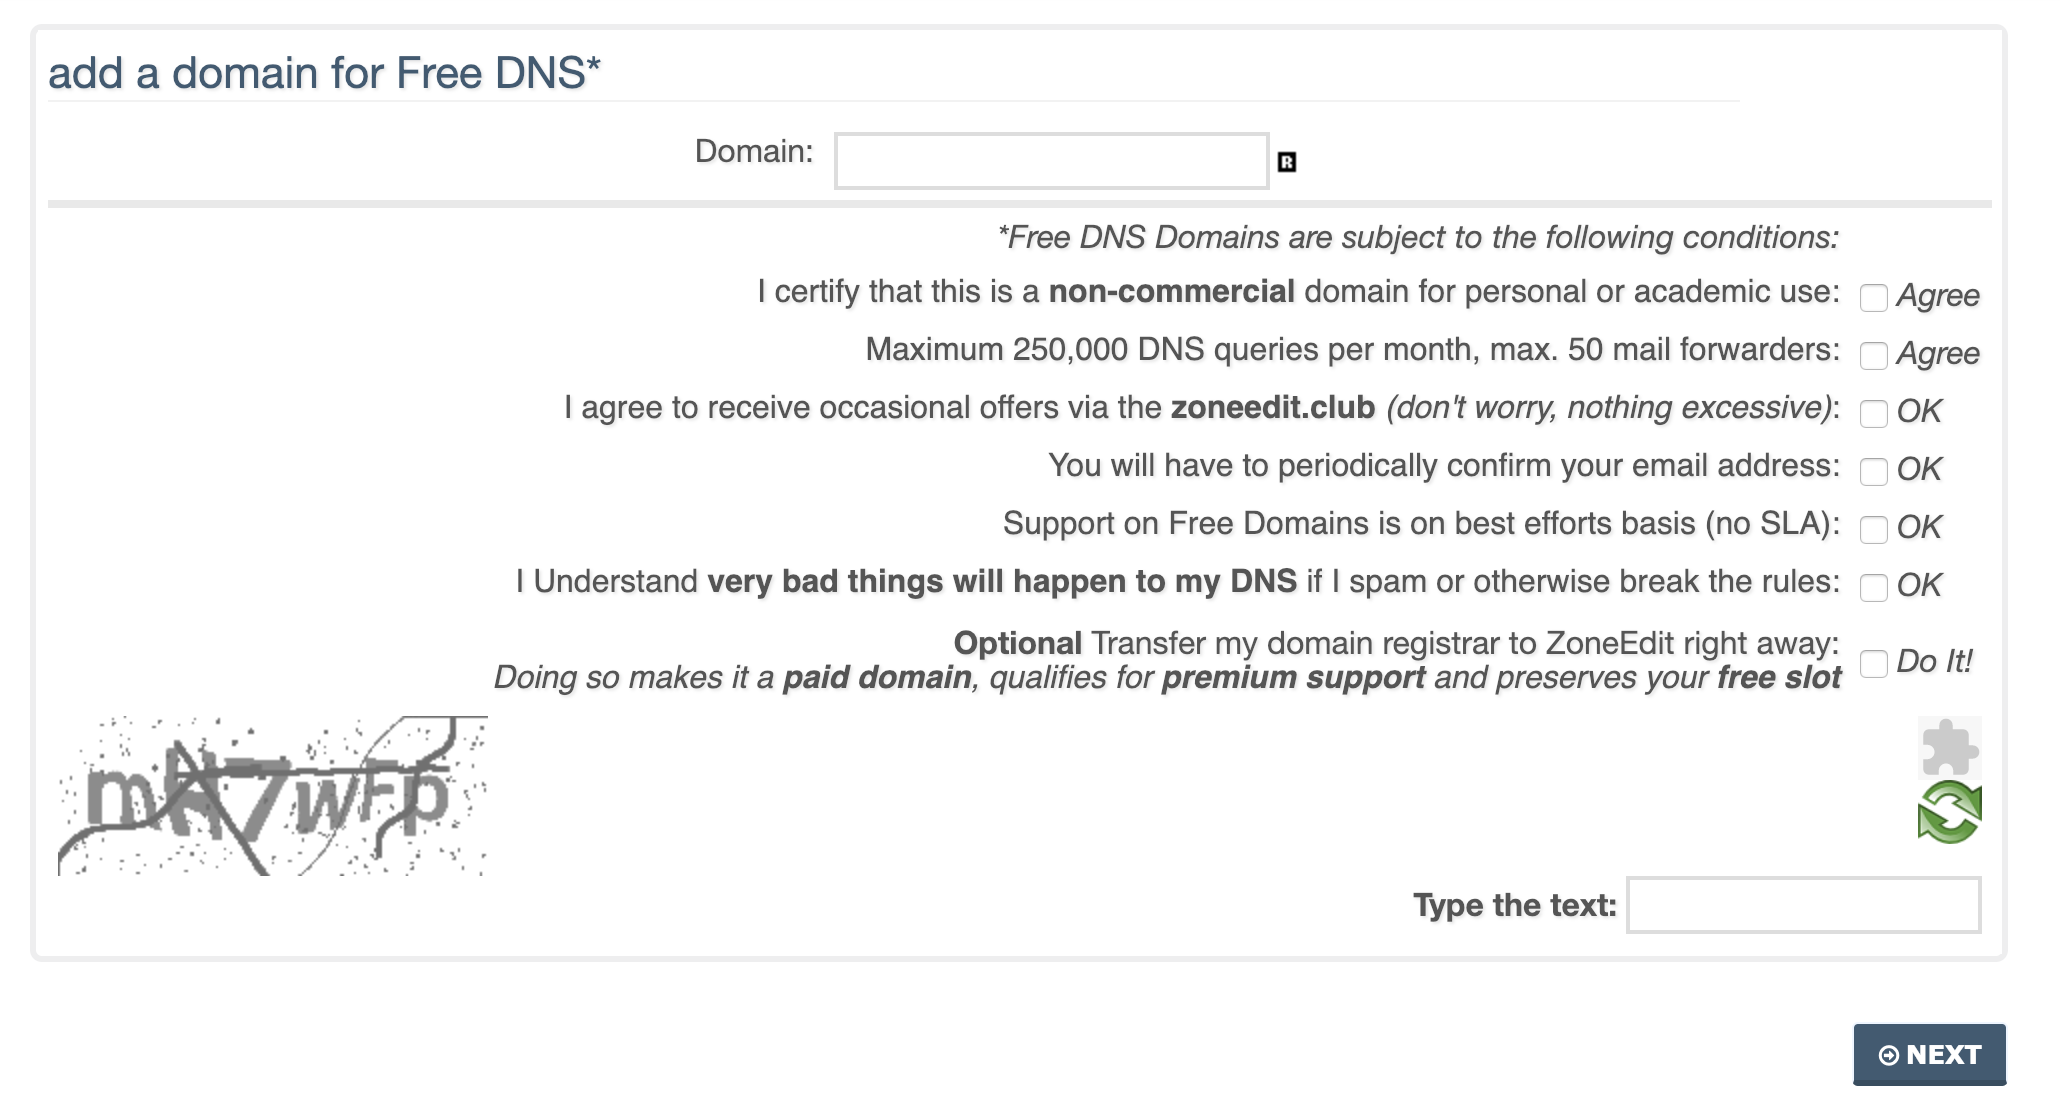The image size is (2060, 1118).
Task: Check the non-commercial domain Agree box
Action: pyautogui.click(x=1873, y=298)
